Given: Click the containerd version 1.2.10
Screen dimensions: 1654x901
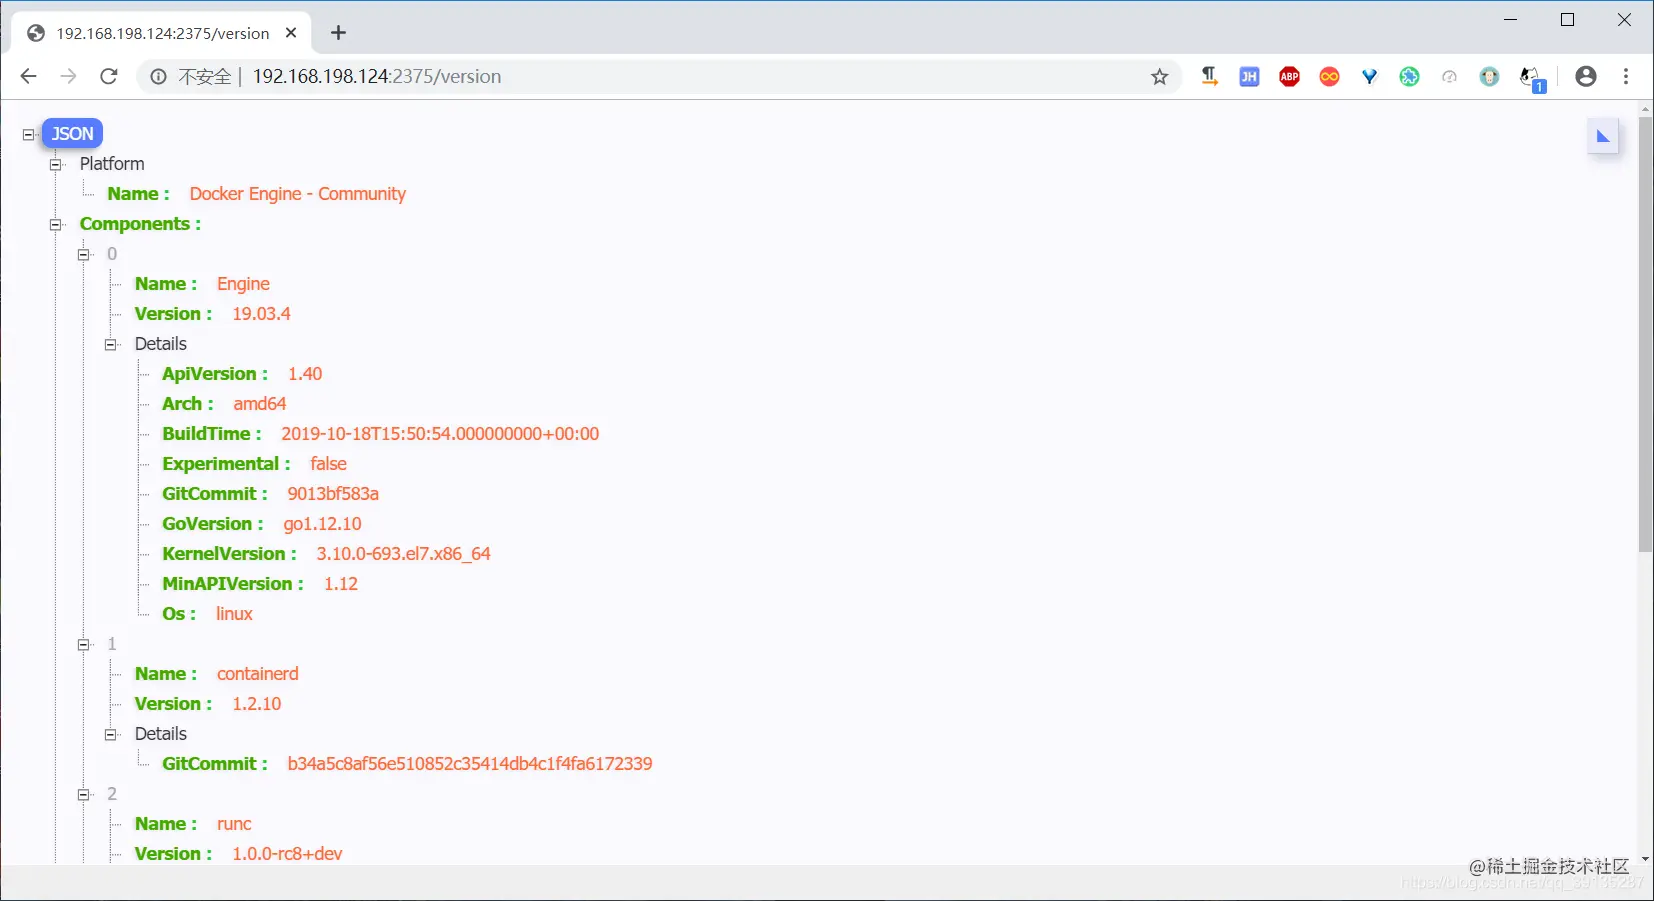Looking at the screenshot, I should pos(257,704).
